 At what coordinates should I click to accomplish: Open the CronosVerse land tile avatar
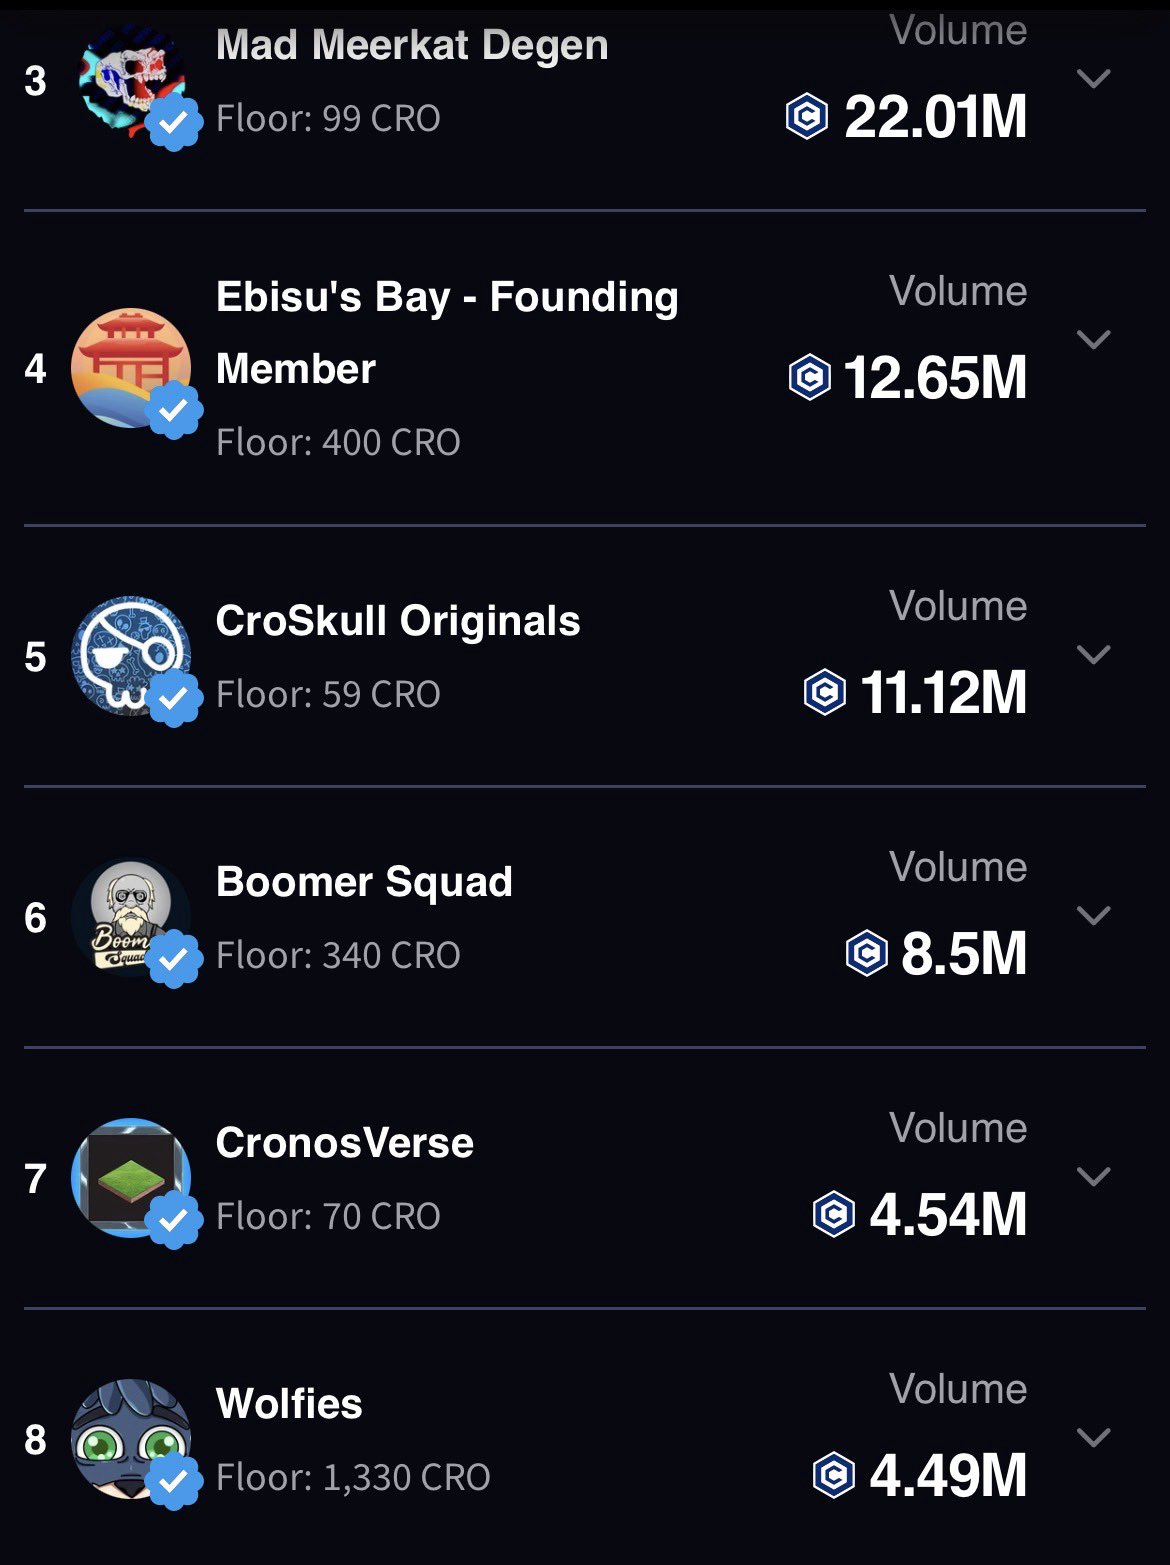[131, 1178]
